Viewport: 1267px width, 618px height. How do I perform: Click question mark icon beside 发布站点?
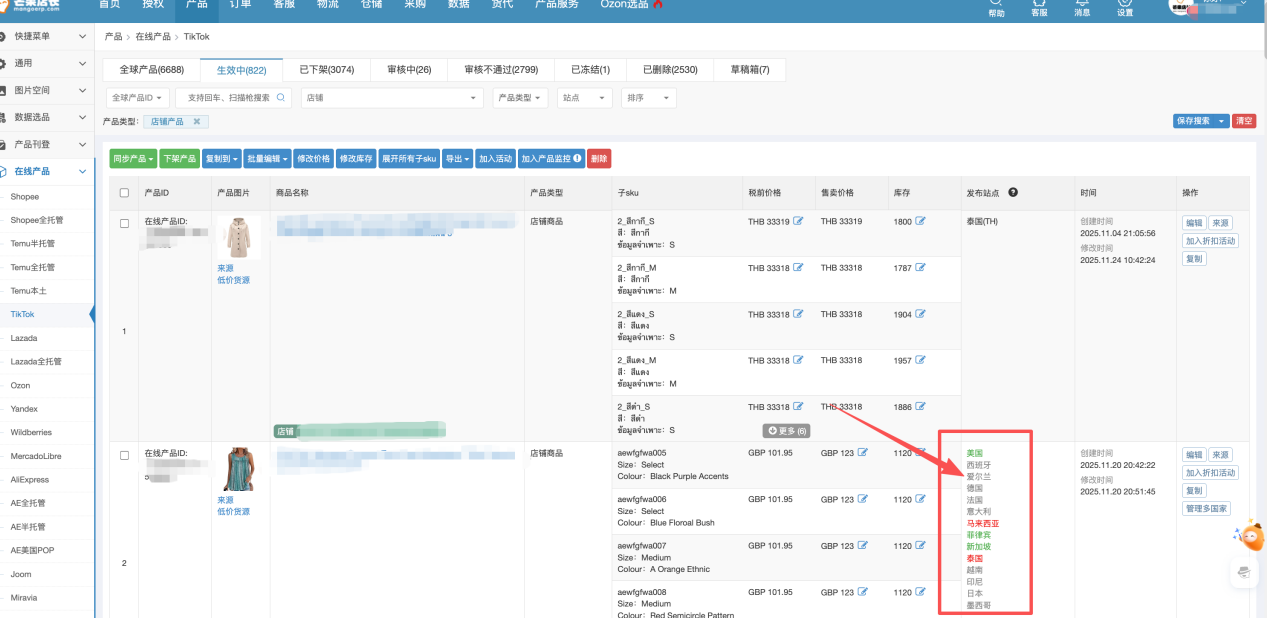coord(1013,192)
